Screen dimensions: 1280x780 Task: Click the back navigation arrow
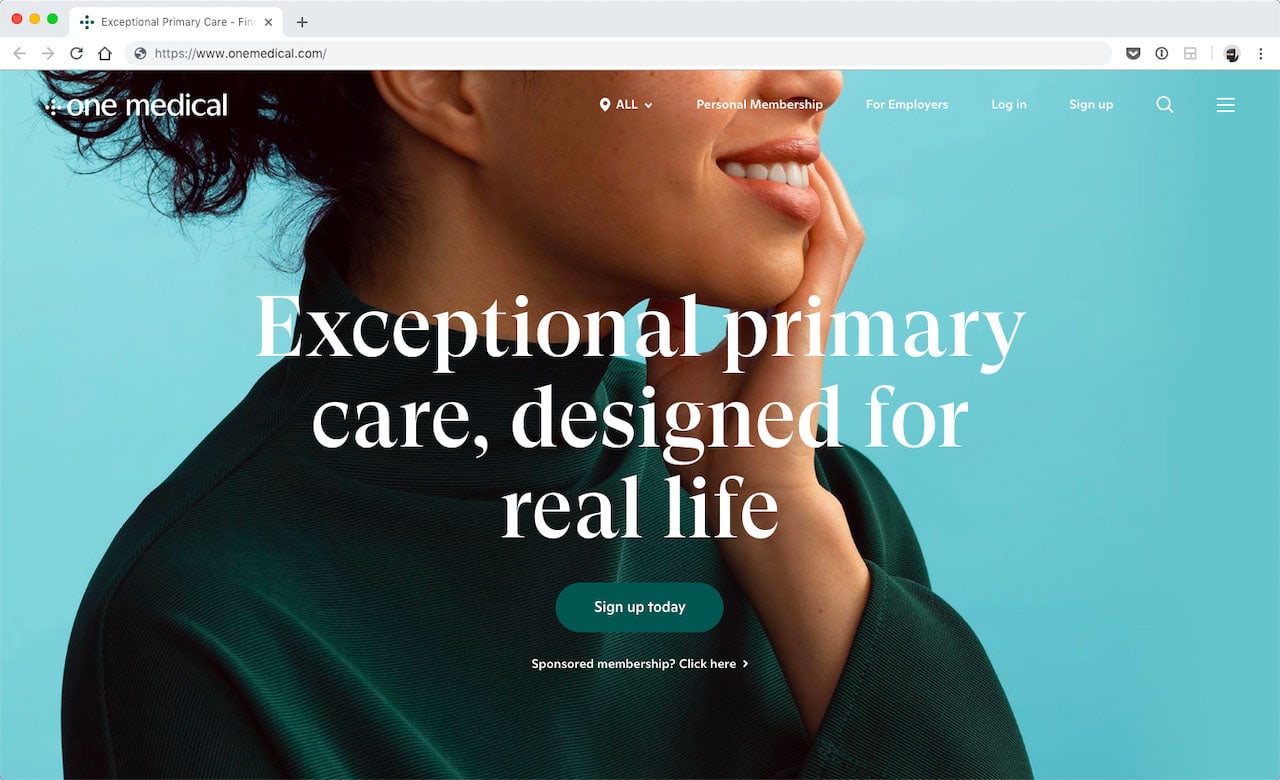(20, 54)
